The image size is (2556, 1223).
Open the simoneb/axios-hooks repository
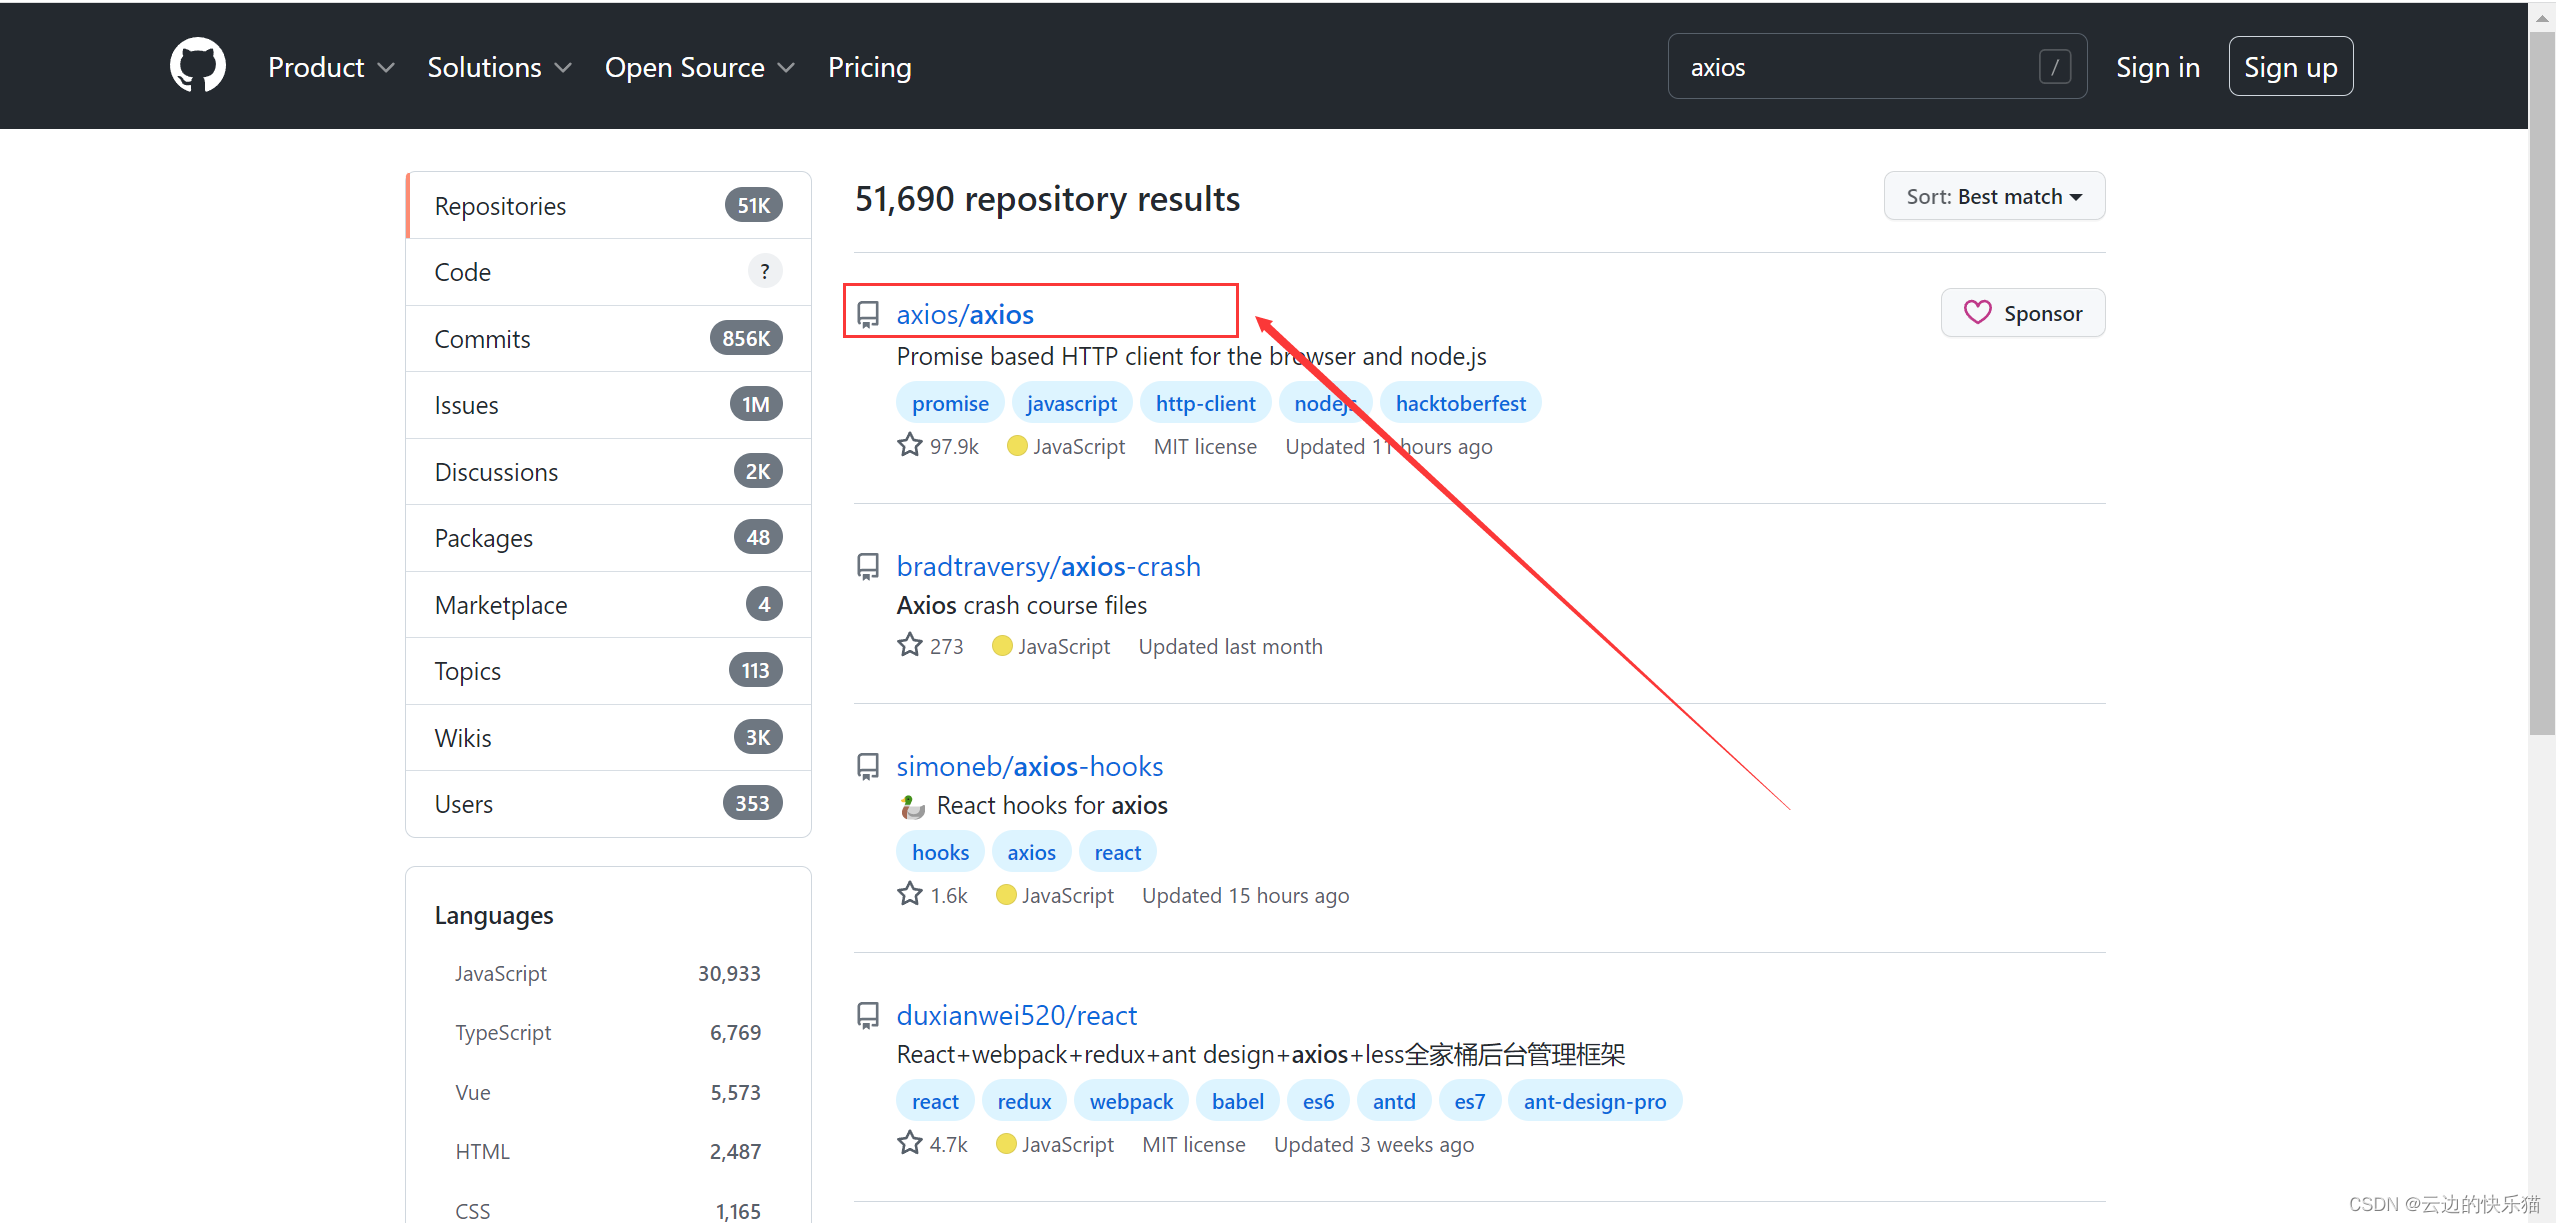(1029, 766)
